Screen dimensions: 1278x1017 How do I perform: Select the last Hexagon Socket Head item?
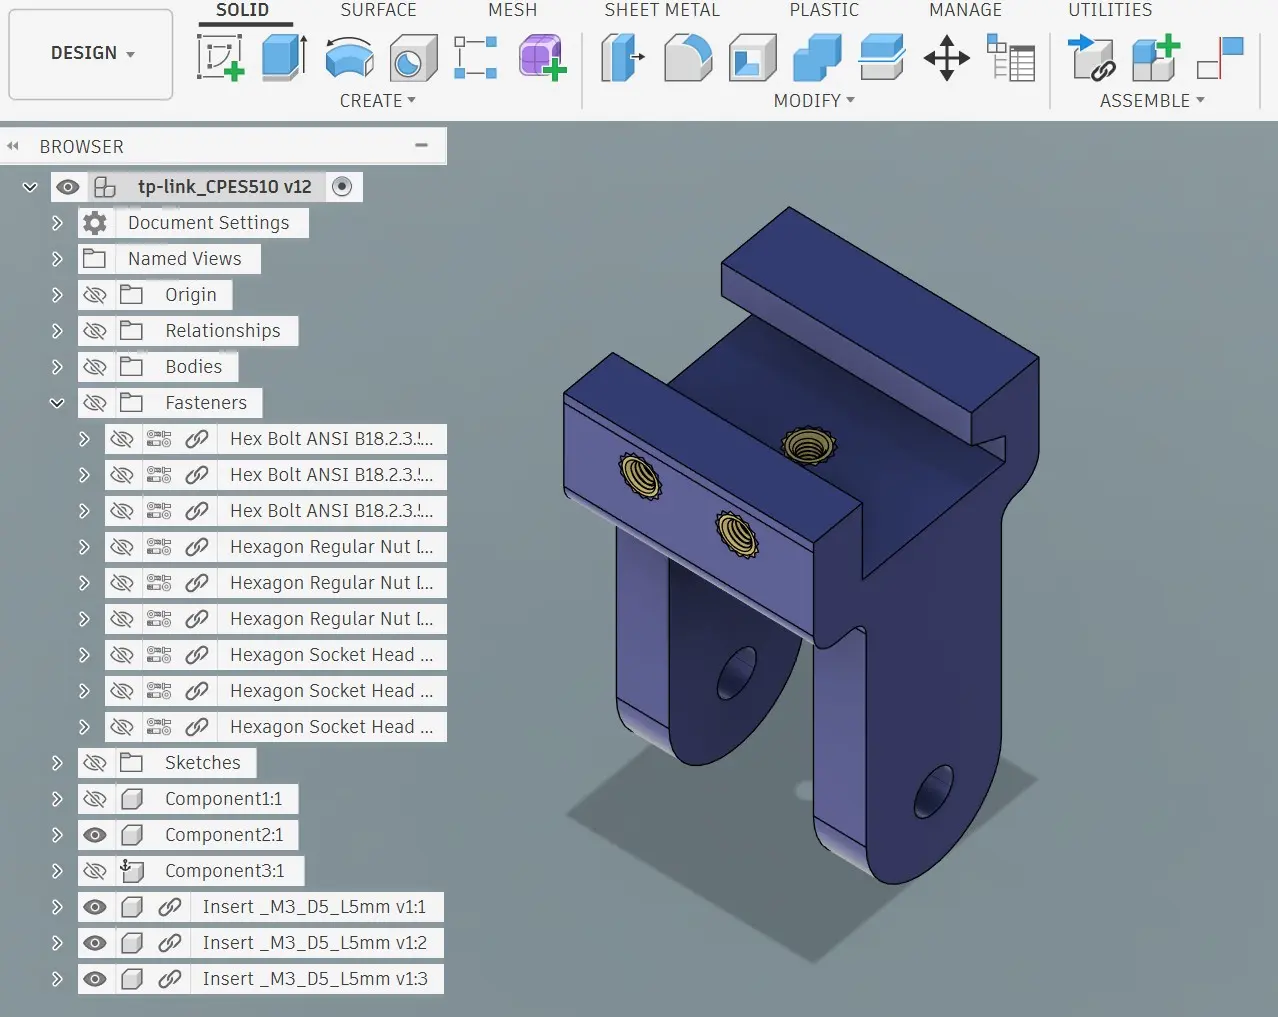[331, 727]
